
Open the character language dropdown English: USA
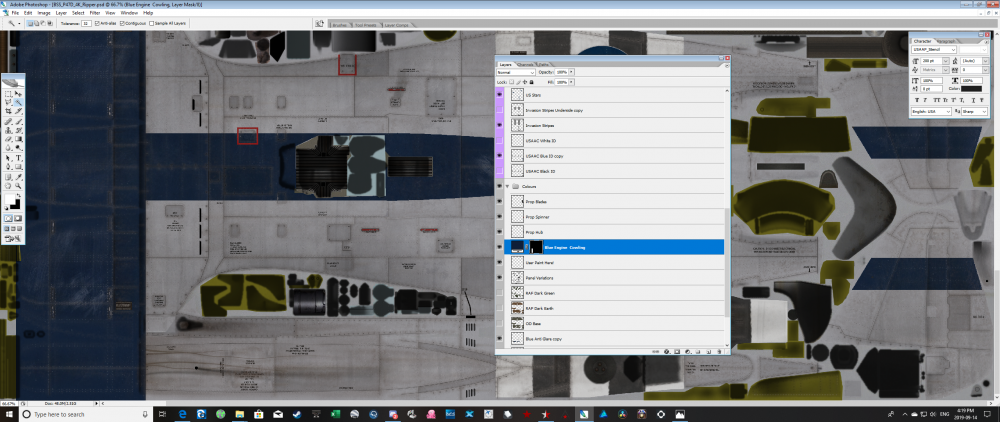tap(930, 112)
